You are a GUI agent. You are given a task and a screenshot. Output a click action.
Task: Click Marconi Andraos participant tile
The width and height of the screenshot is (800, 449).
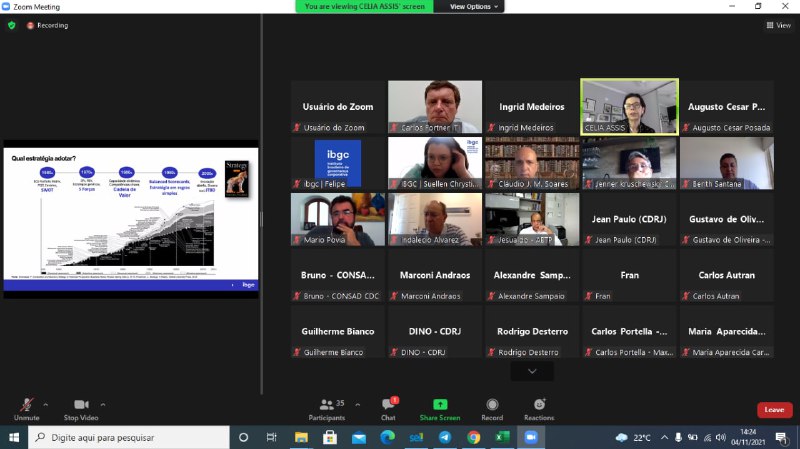(435, 276)
